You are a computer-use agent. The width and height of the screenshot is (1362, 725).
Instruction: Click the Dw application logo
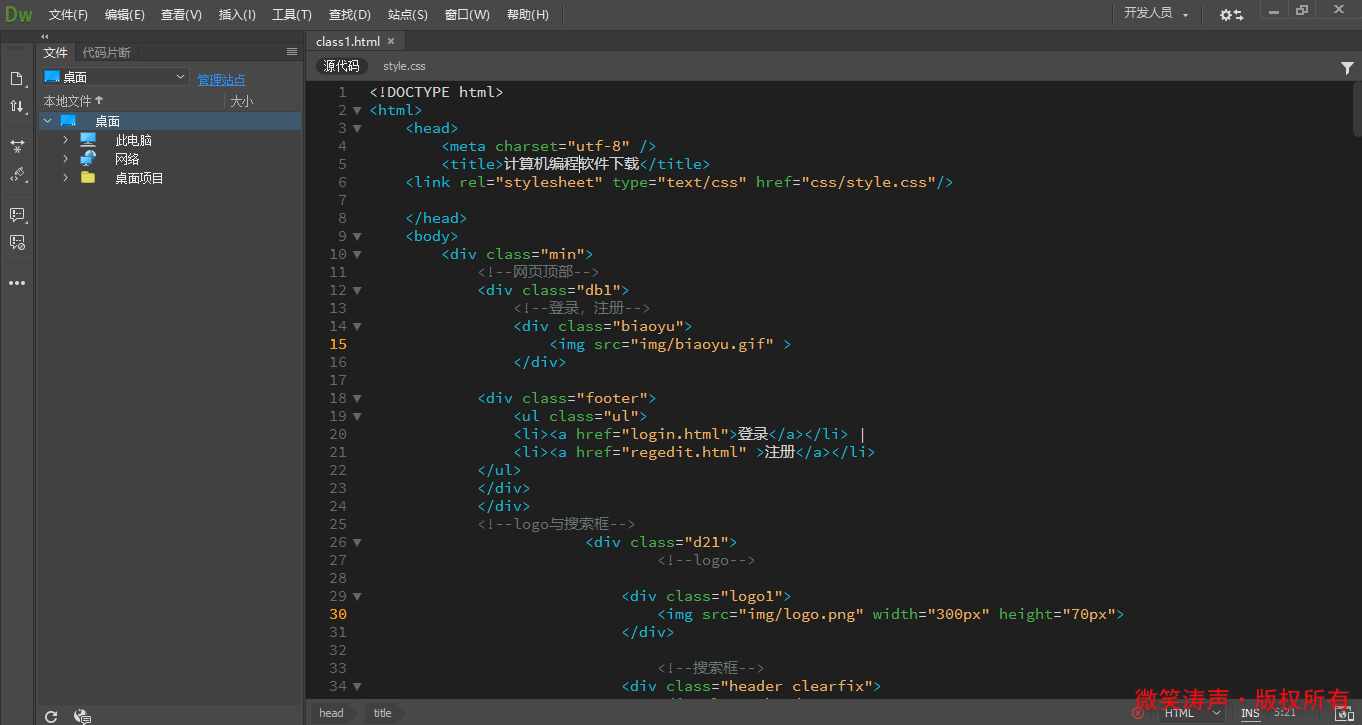click(x=18, y=14)
